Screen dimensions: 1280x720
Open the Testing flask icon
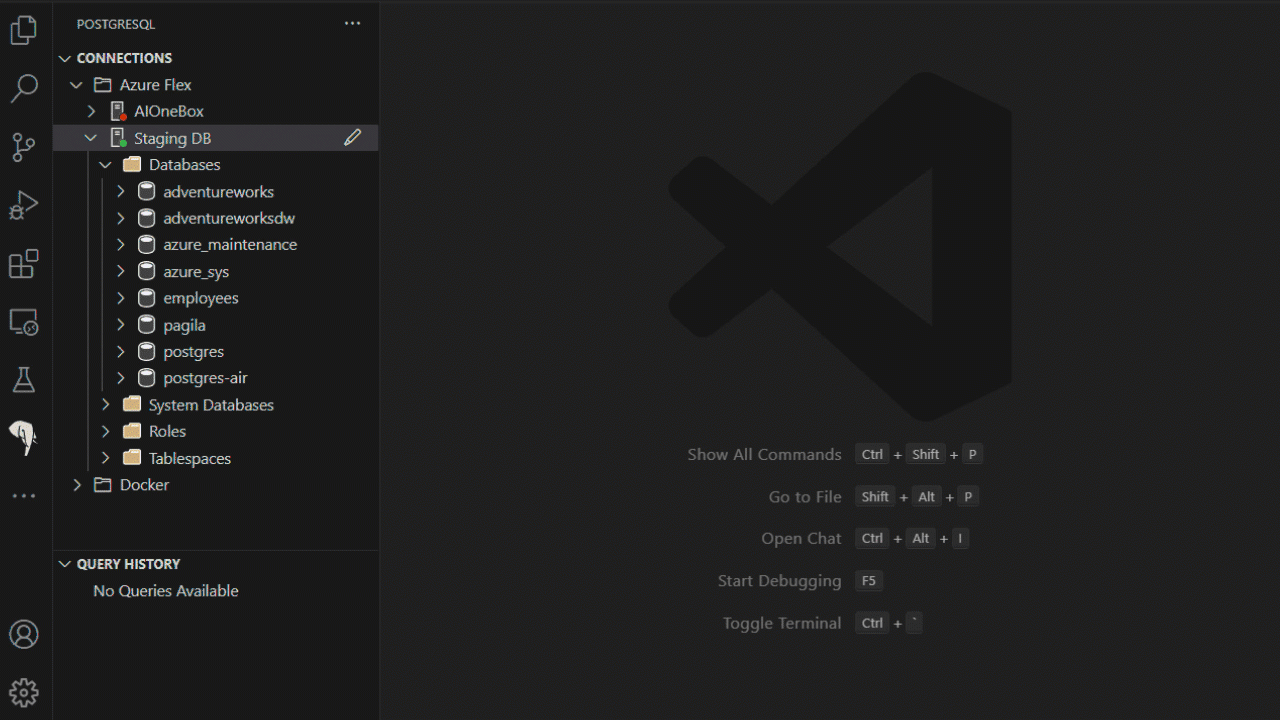(x=24, y=380)
